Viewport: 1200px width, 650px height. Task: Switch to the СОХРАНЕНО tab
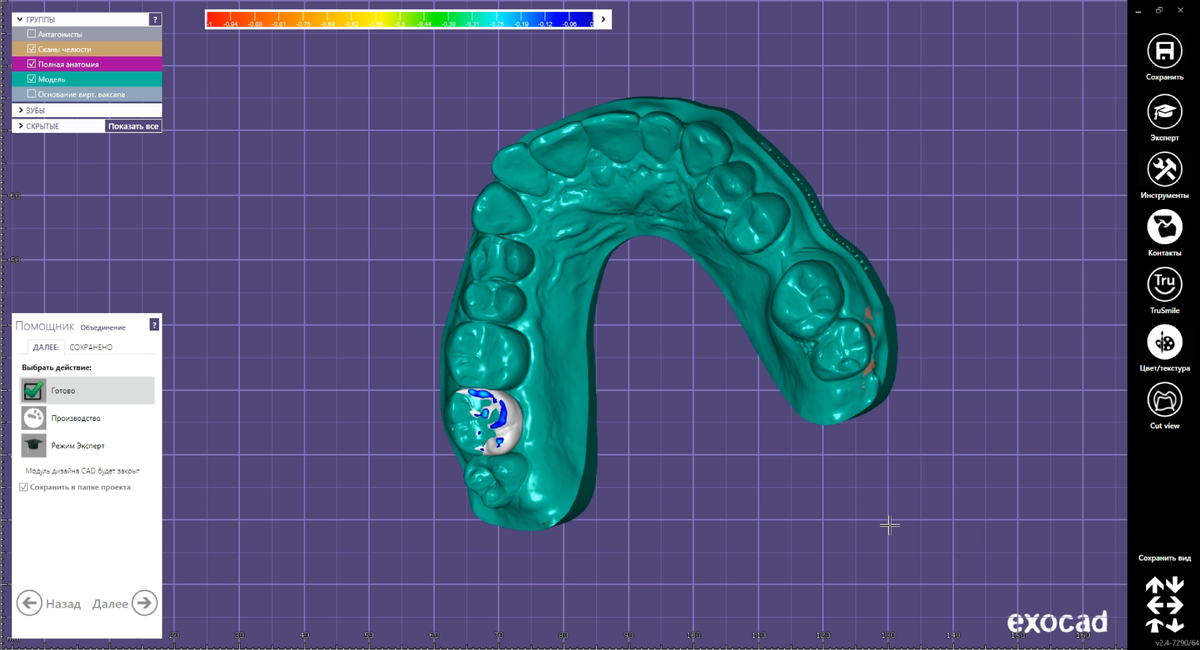point(91,347)
